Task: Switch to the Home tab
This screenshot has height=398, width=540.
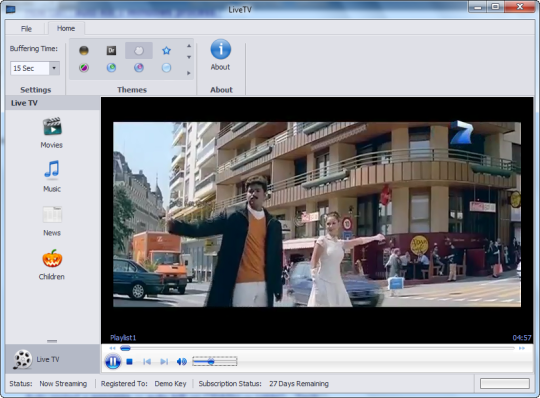Action: [66, 28]
